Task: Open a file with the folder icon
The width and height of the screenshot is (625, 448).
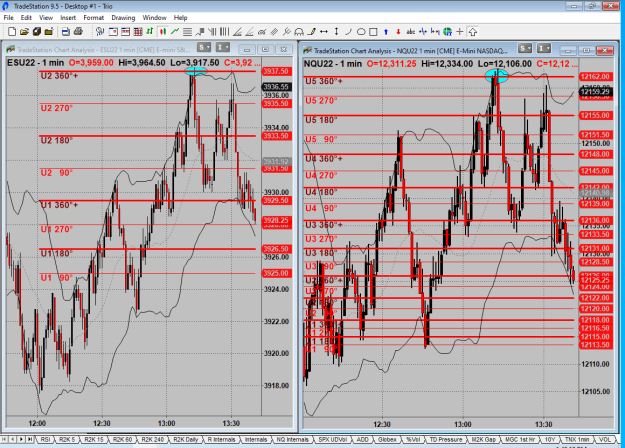Action: (24, 32)
